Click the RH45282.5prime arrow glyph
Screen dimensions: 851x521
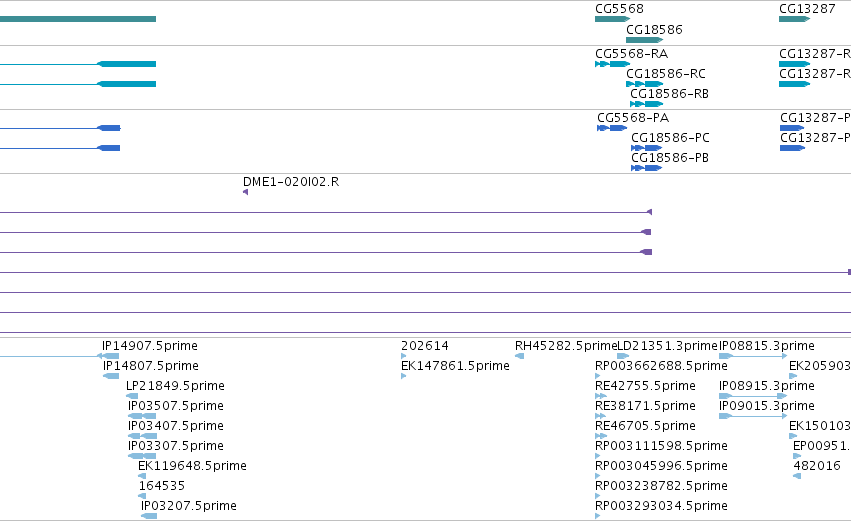click(x=519, y=356)
